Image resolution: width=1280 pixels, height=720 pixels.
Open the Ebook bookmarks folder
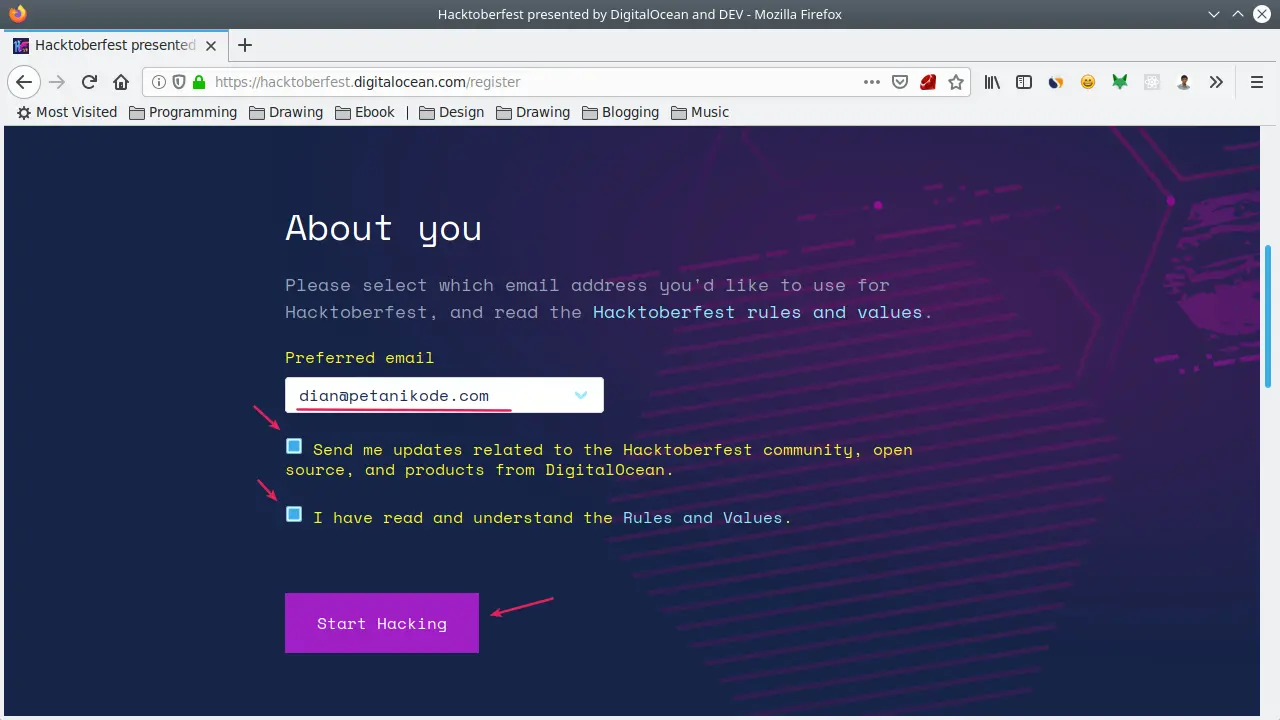coord(365,112)
